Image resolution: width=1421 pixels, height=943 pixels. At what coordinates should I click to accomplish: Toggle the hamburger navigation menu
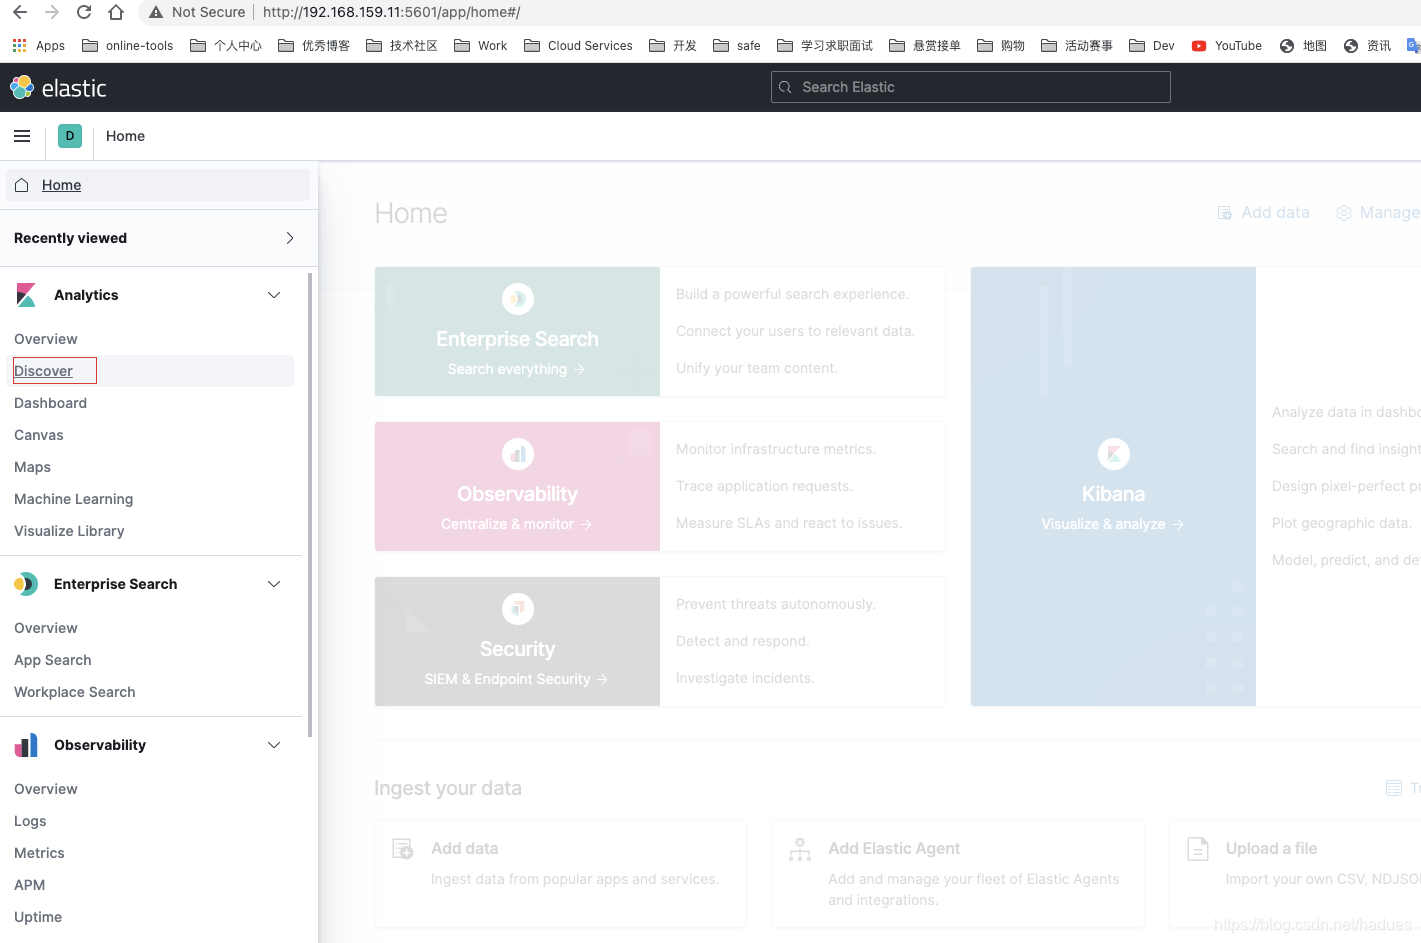(x=22, y=136)
